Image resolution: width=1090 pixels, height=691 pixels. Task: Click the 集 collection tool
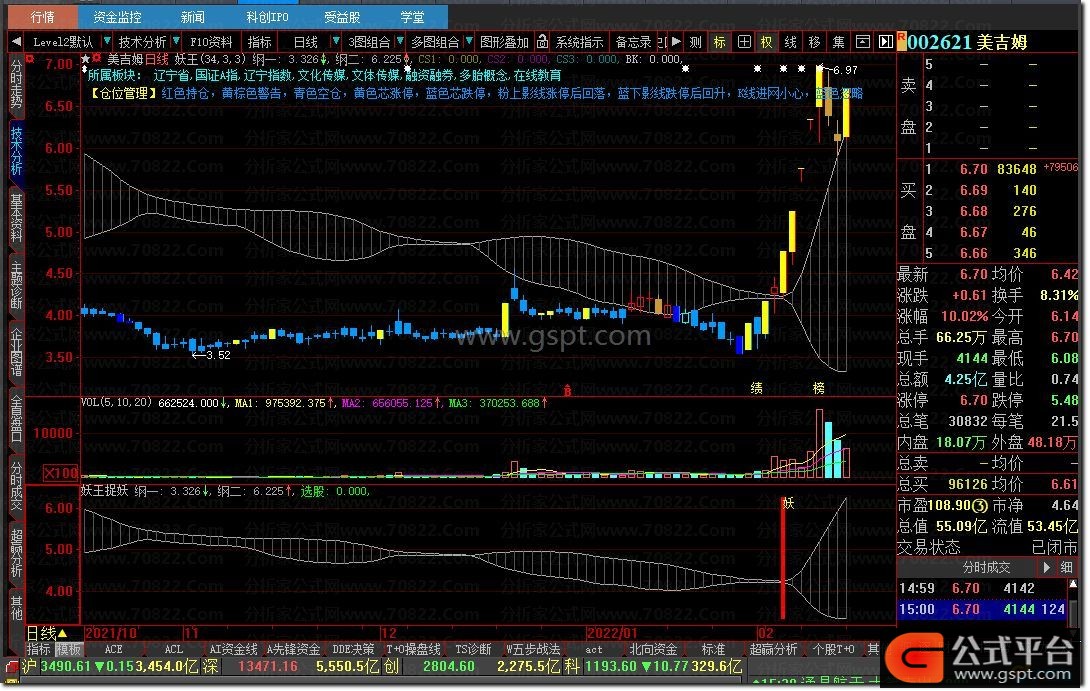(x=838, y=42)
